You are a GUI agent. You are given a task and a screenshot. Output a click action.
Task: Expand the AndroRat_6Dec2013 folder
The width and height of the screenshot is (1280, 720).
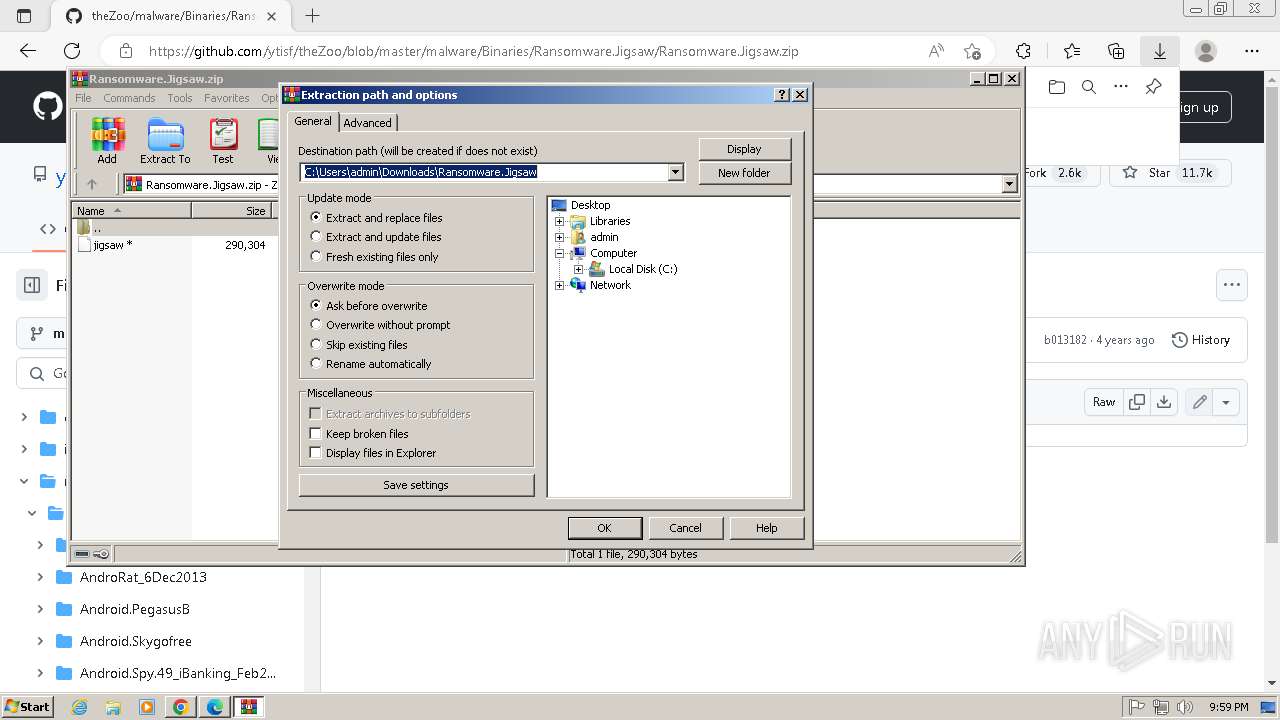[40, 577]
